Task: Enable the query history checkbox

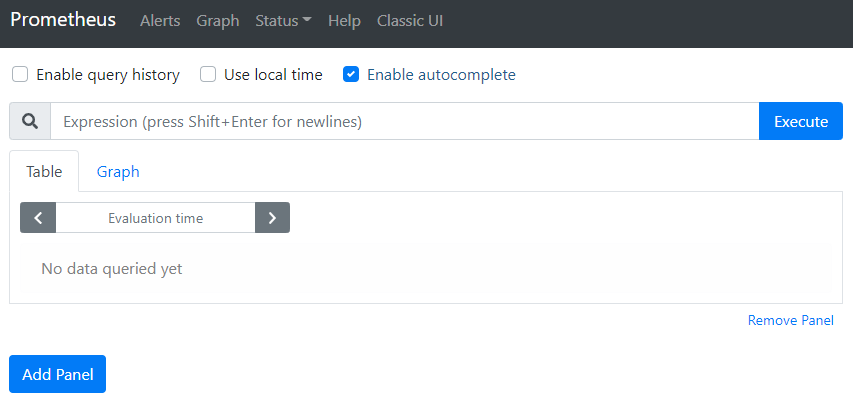Action: pos(20,74)
